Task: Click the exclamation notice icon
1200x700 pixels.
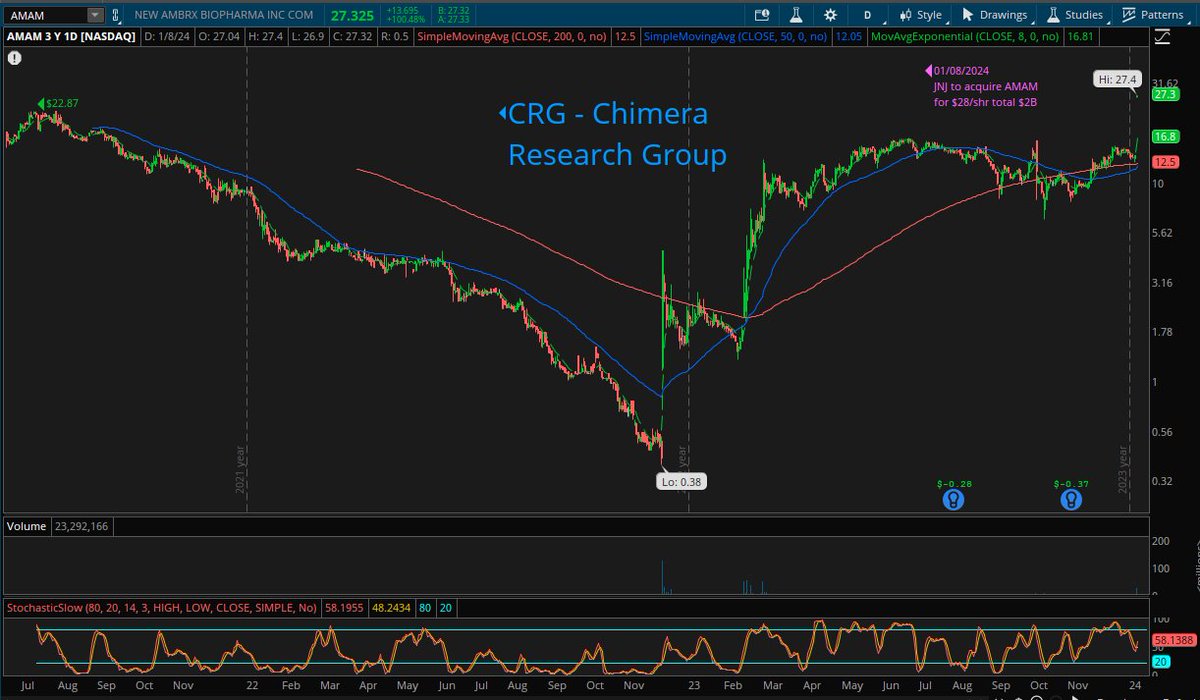Action: pos(14,58)
